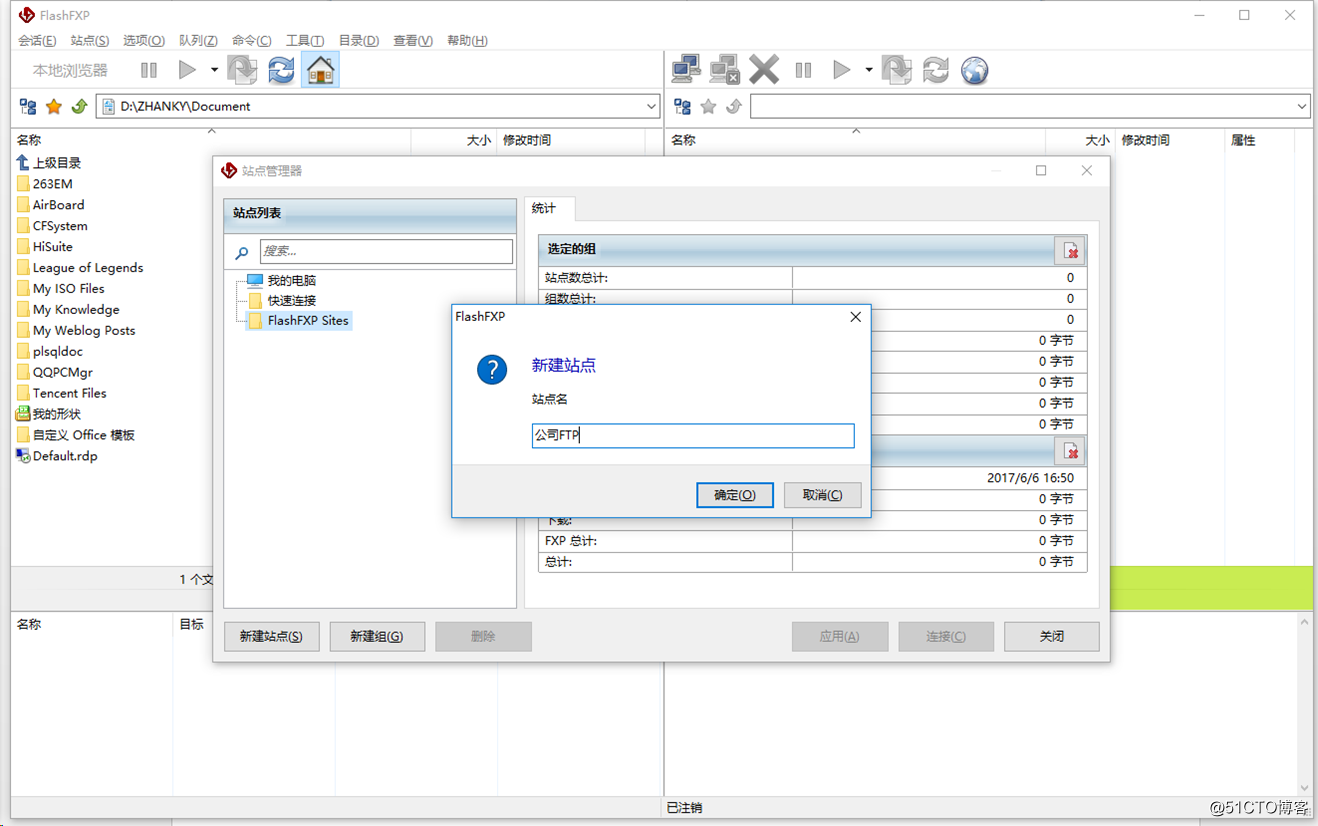
Task: Click the right pane refresh icon
Action: click(x=936, y=70)
